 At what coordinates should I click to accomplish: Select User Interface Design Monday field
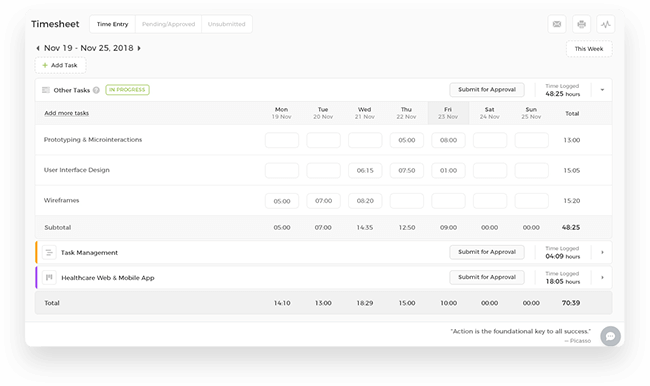coord(282,170)
